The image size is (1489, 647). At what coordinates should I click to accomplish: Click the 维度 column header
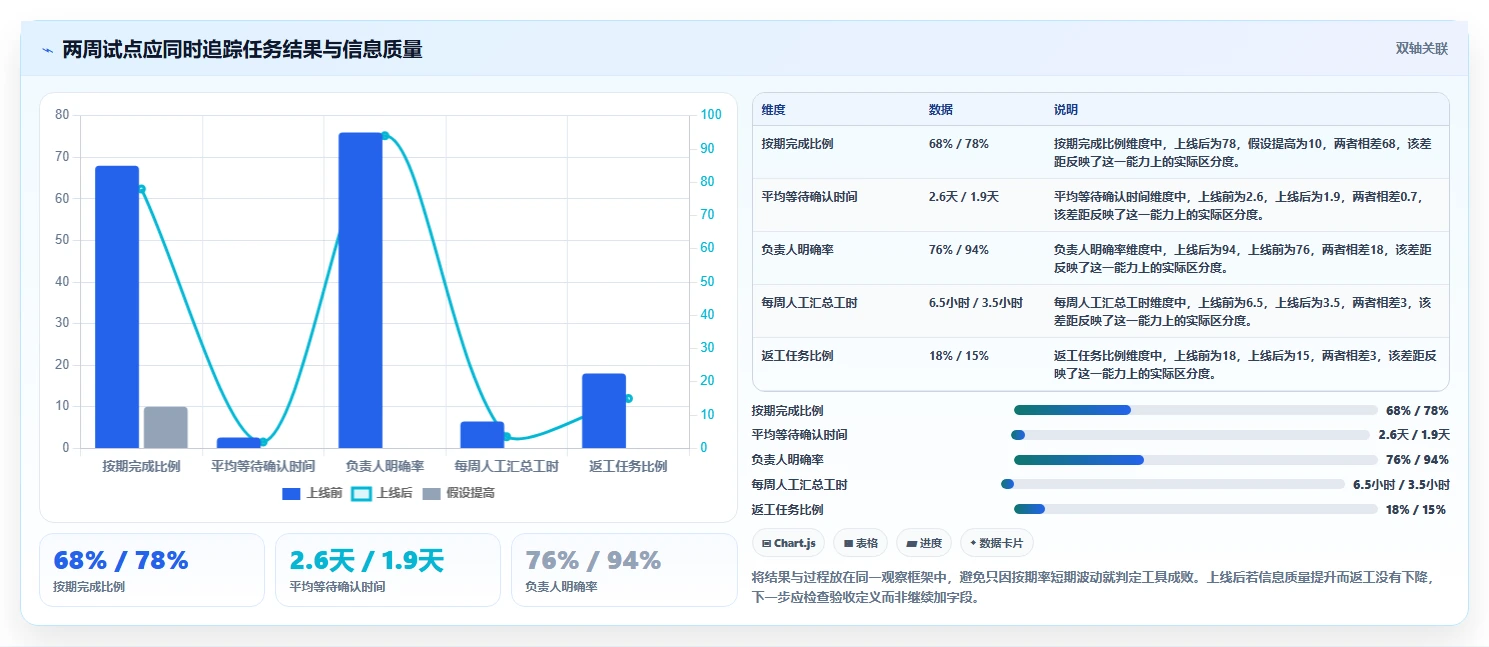coord(773,110)
